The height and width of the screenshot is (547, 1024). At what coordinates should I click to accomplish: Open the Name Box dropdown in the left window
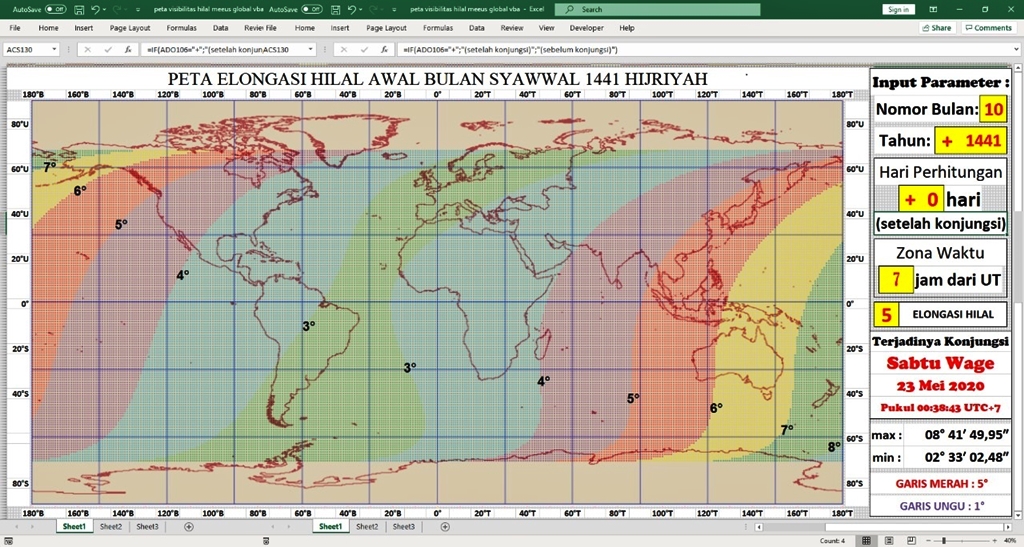tap(54, 50)
